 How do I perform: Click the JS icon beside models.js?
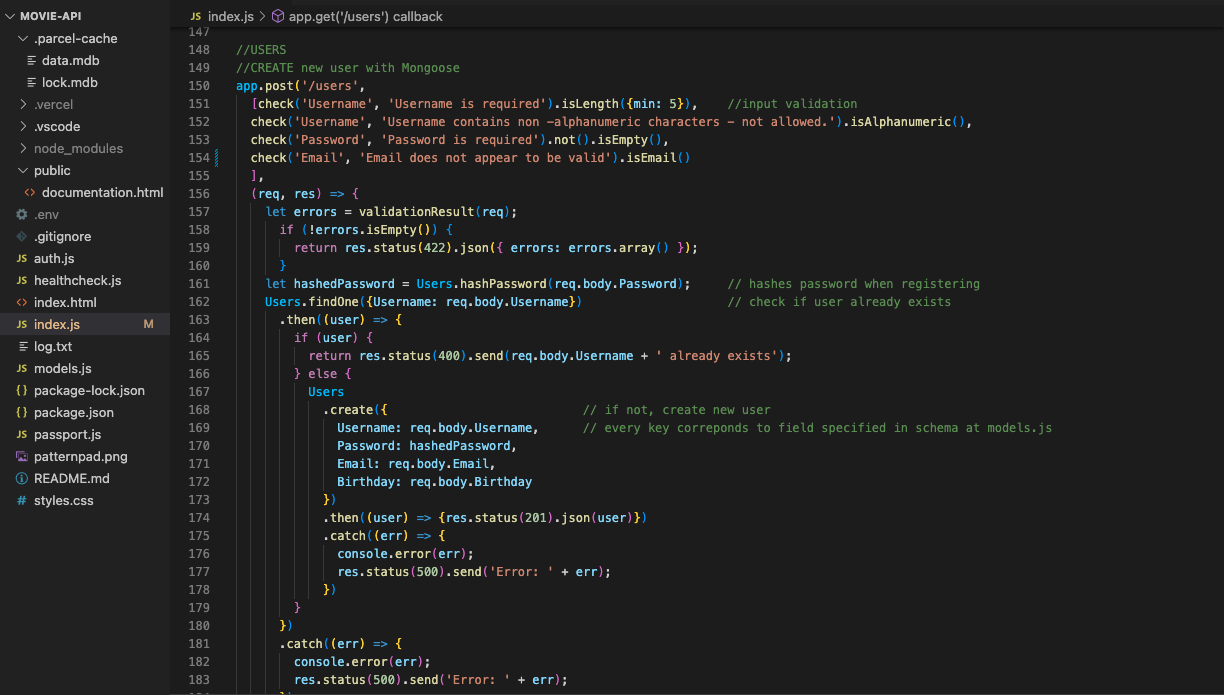click(x=22, y=369)
